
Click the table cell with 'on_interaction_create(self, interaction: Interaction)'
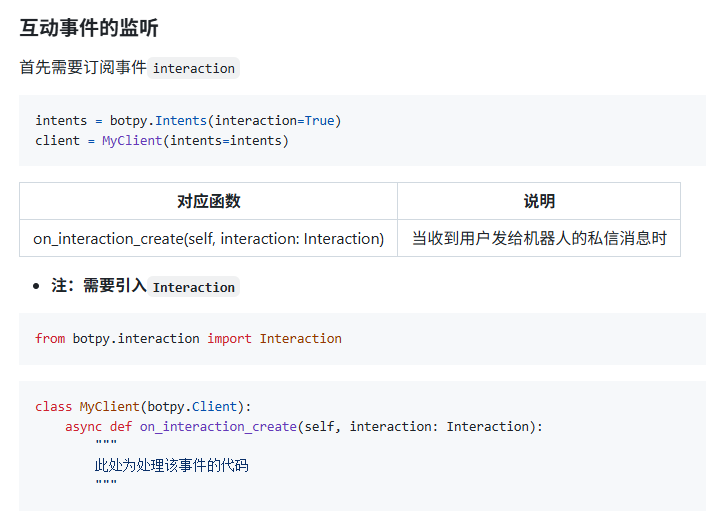[x=208, y=238]
